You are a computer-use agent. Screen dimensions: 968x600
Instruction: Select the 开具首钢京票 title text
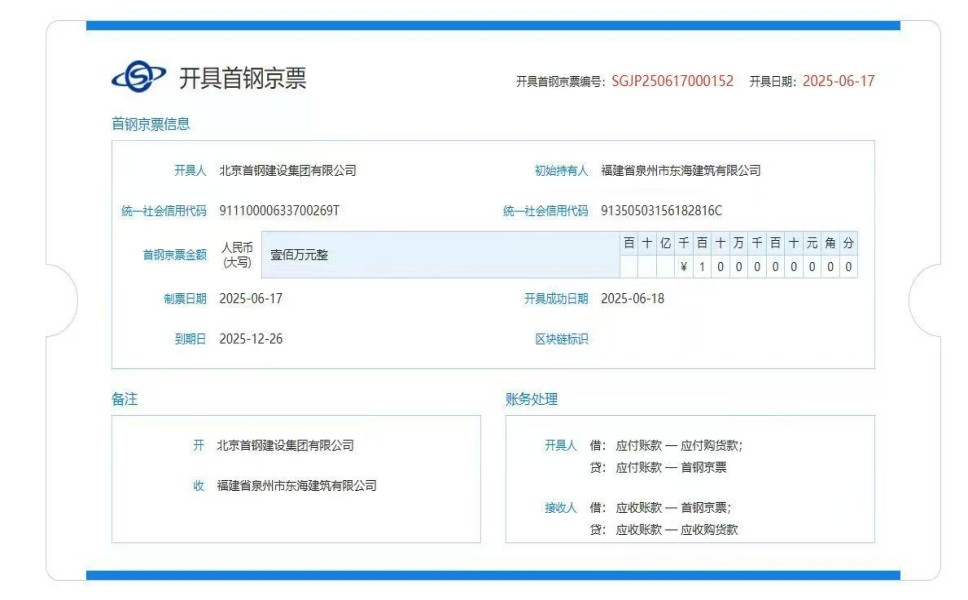[243, 78]
